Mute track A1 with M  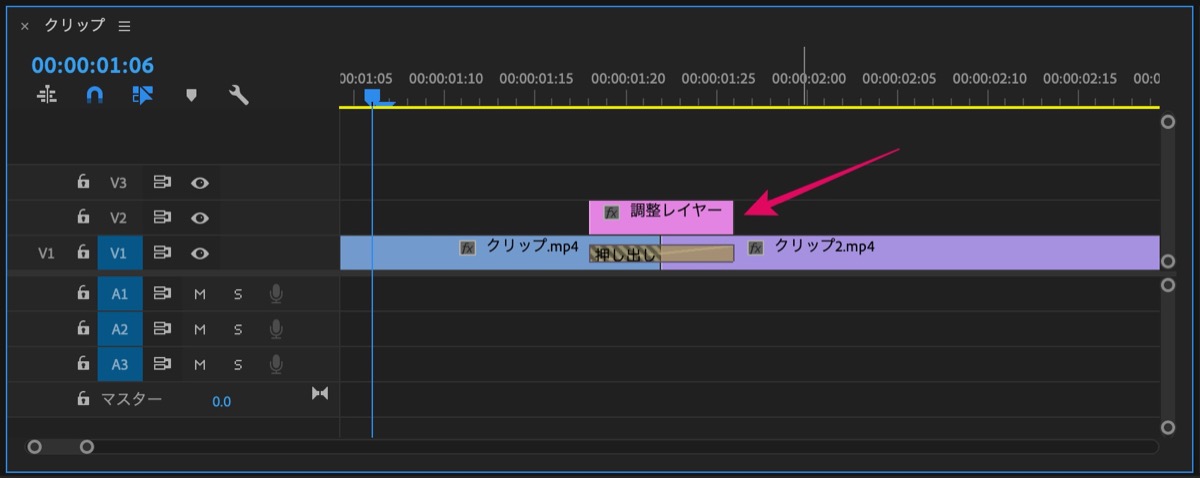pos(200,294)
